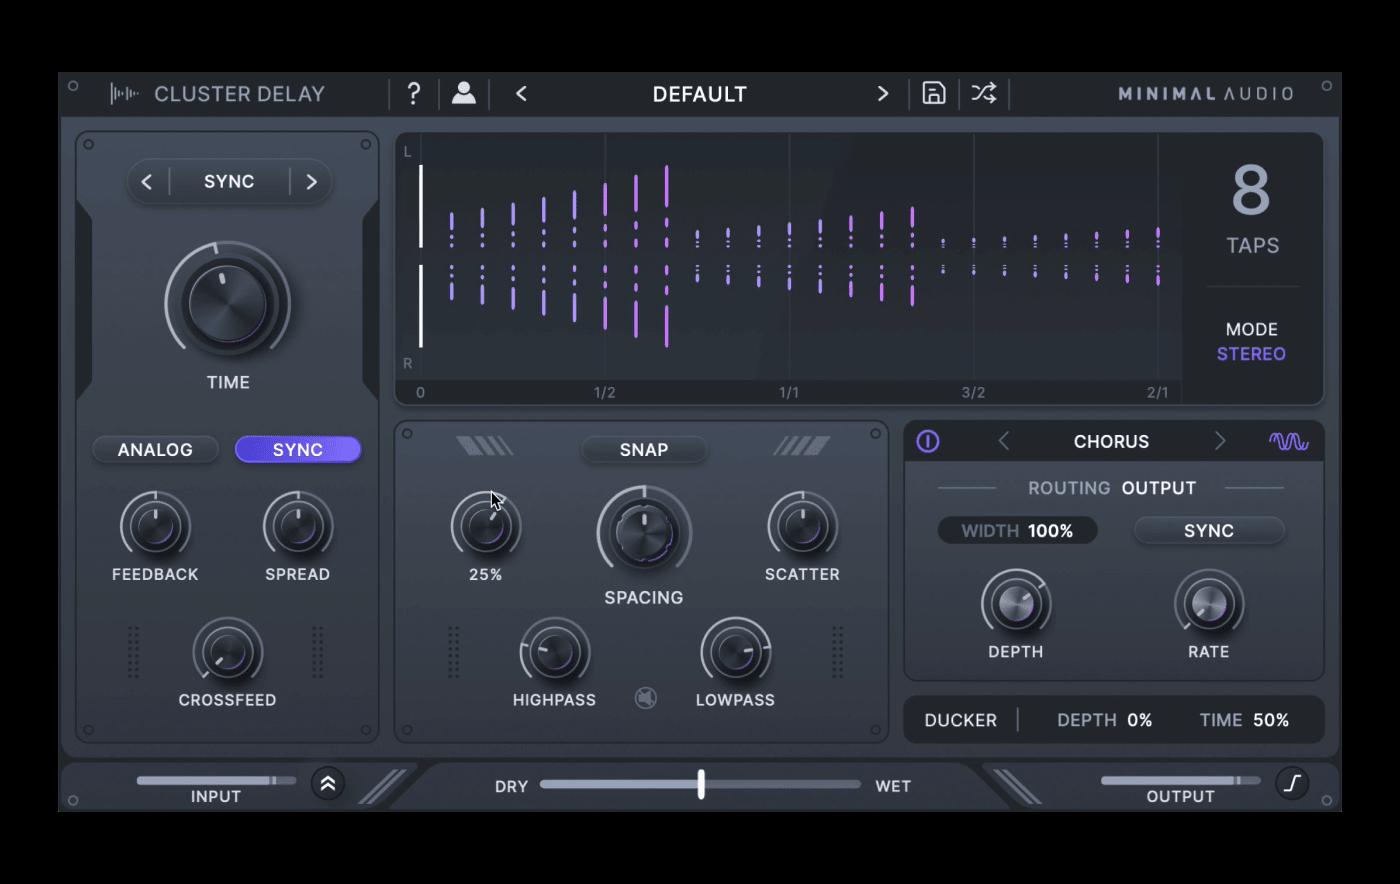This screenshot has height=884, width=1400.
Task: Change the STEREO mode setting
Action: pos(1251,354)
